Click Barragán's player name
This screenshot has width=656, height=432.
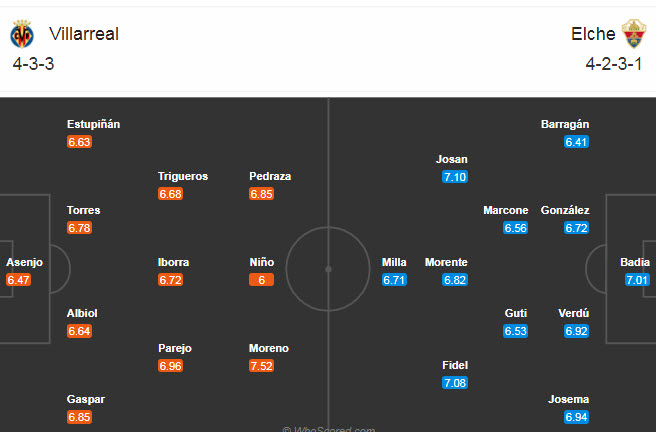coord(565,124)
